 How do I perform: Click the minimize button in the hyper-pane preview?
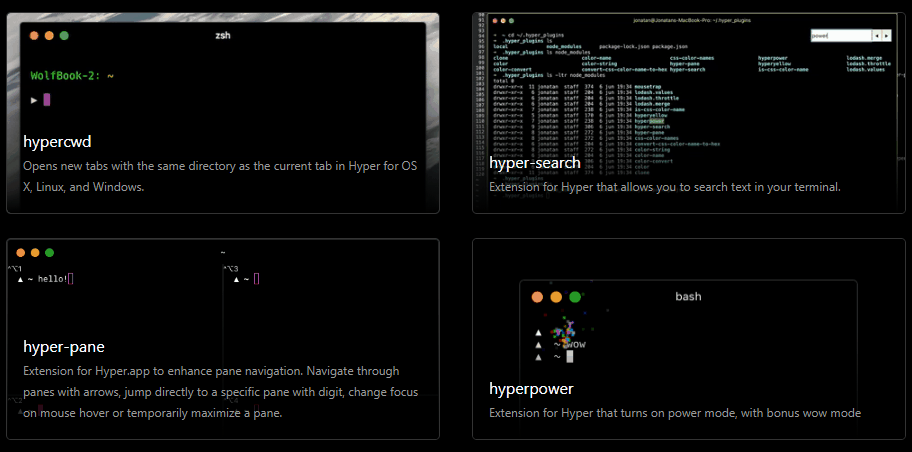pyautogui.click(x=35, y=252)
